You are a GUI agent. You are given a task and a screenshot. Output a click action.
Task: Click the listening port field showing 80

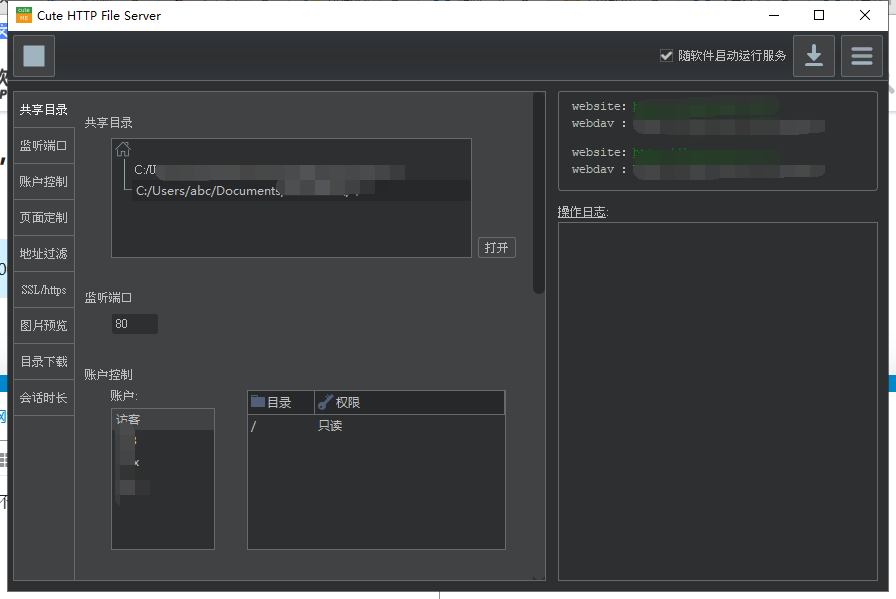135,324
